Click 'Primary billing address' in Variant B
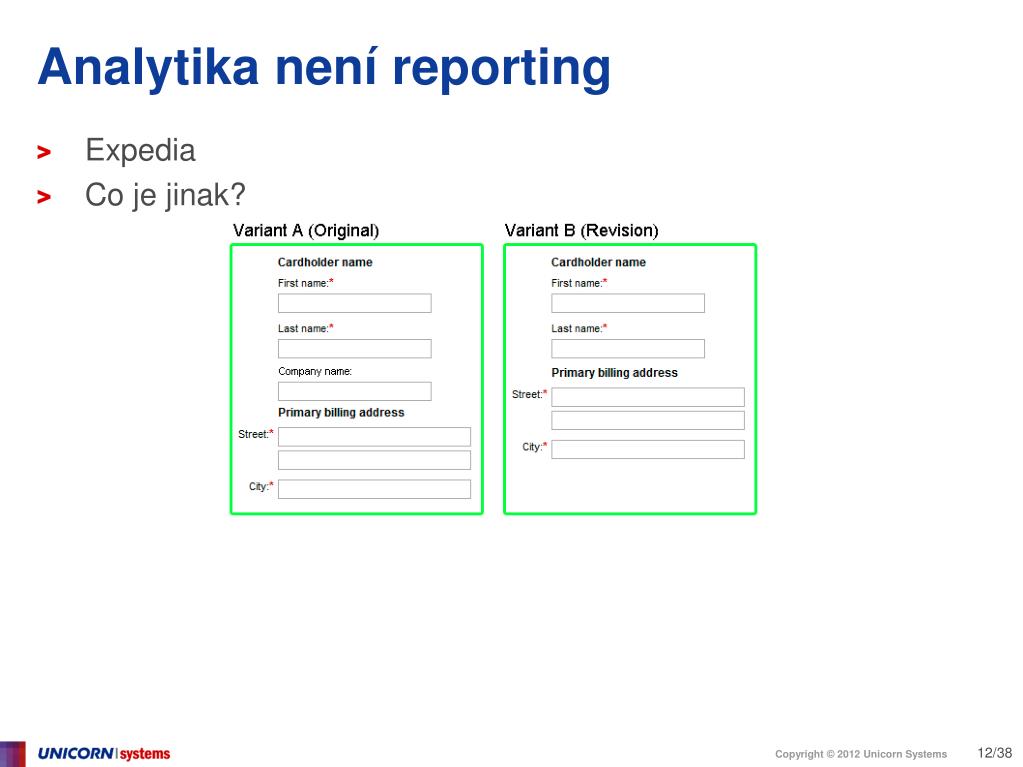This screenshot has height=767, width=1023. [615, 373]
